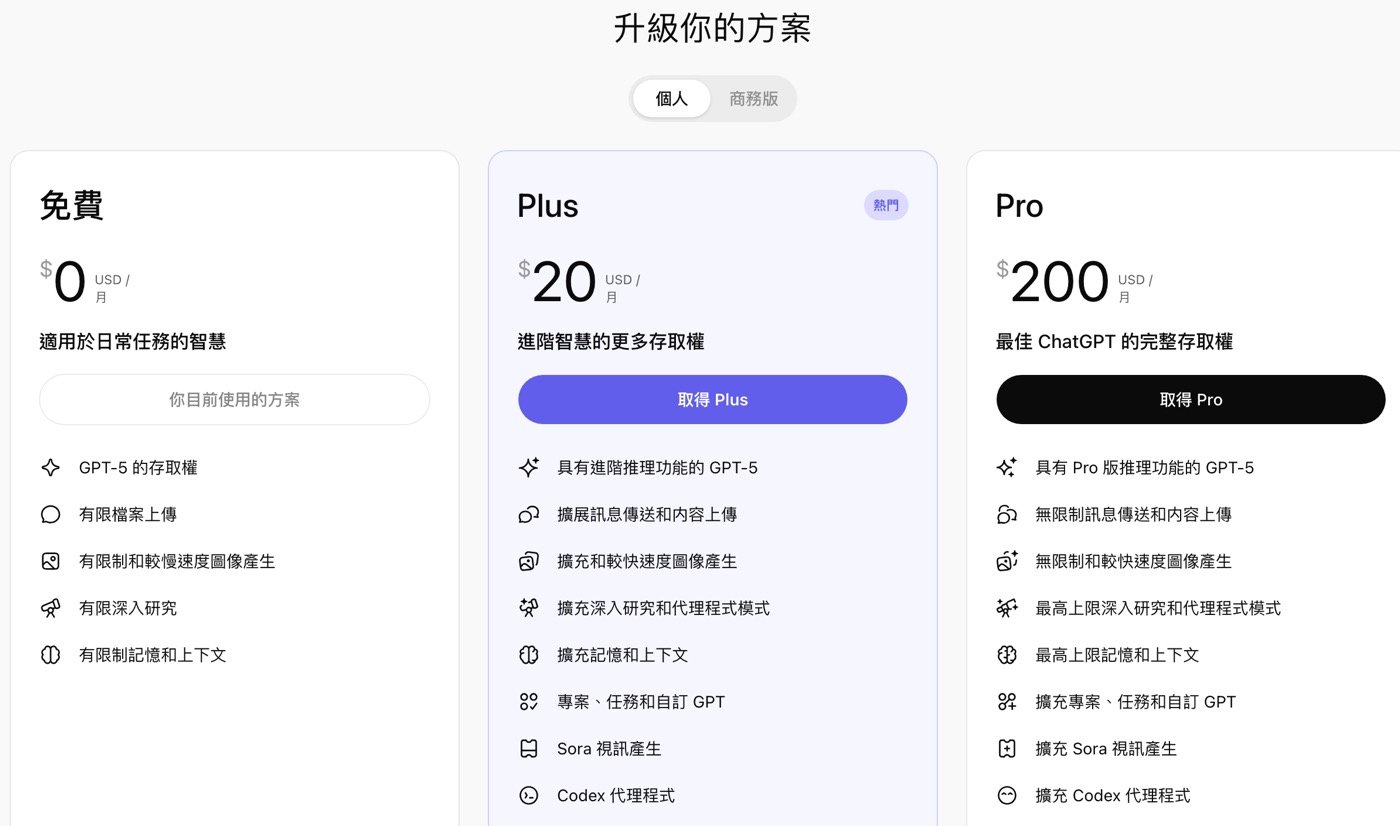
Task: Click the Codex 代理程式 text in Plus card
Action: pos(616,796)
